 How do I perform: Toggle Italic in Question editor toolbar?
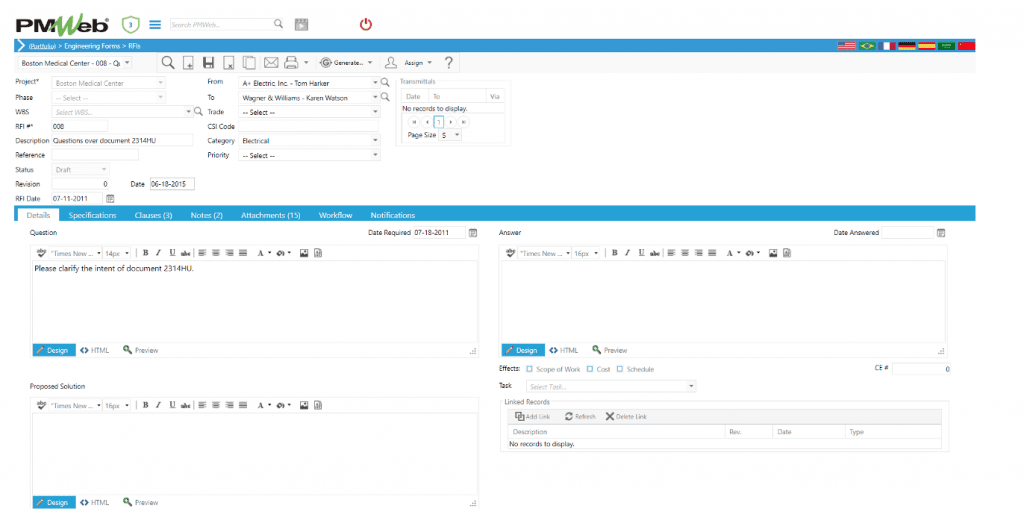pos(158,253)
